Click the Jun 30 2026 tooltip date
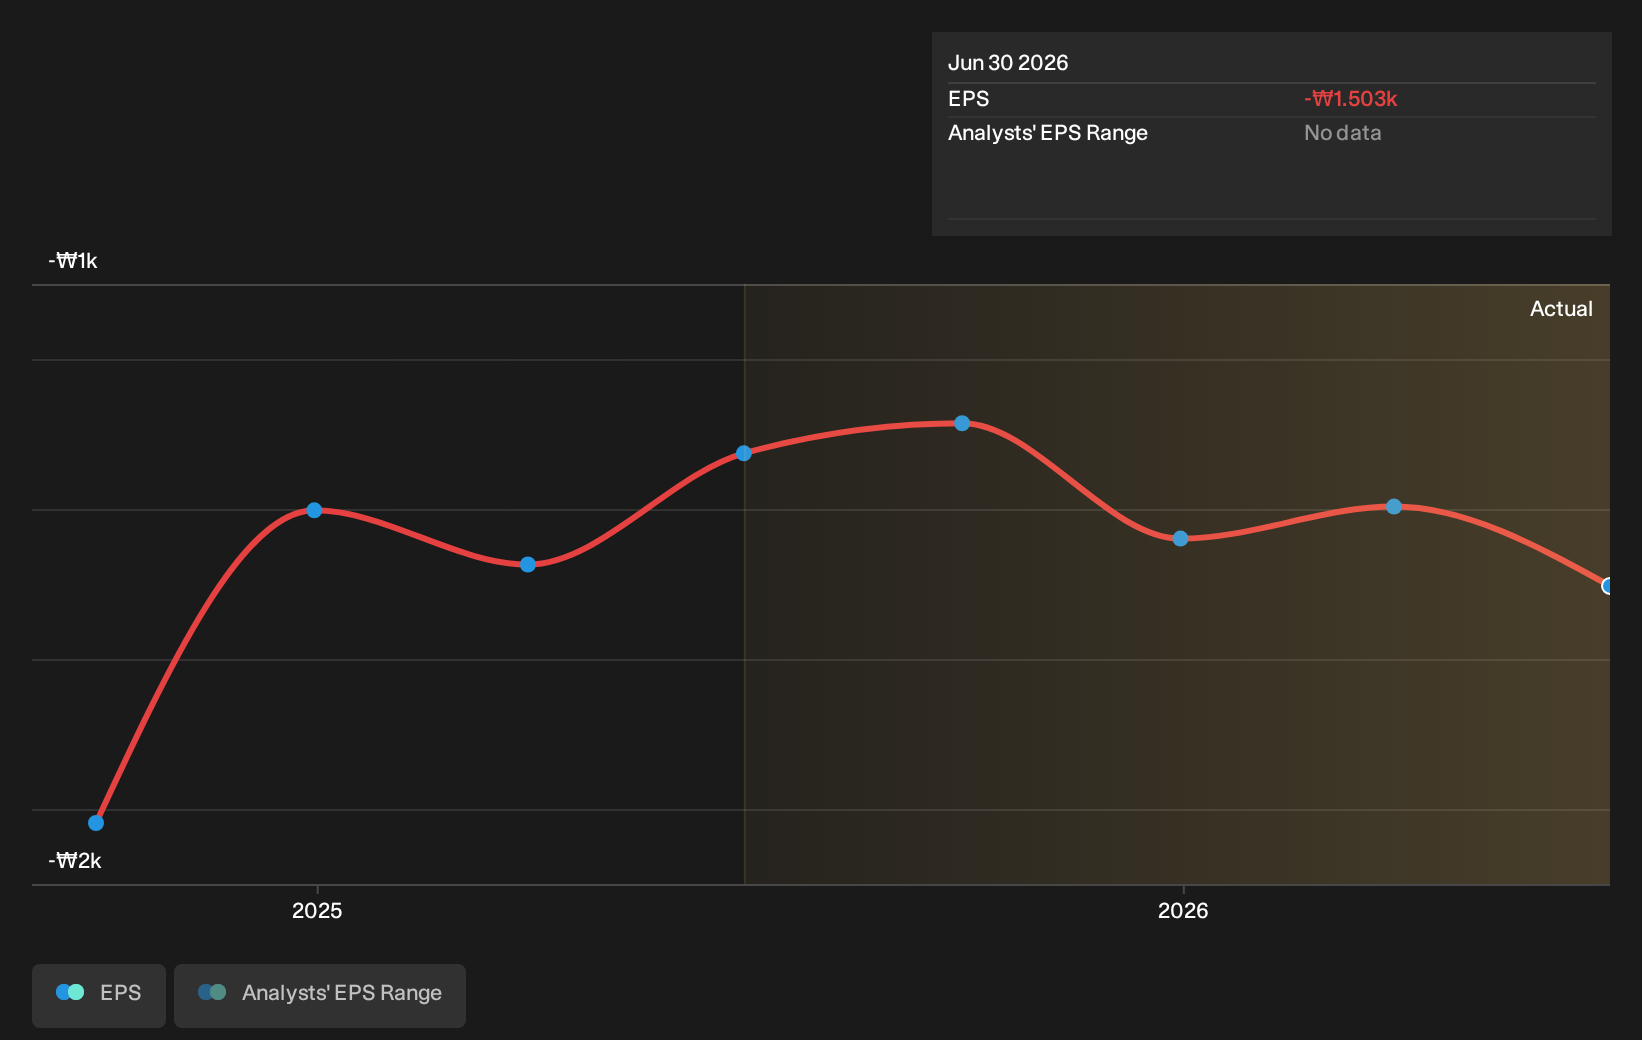 point(1008,63)
